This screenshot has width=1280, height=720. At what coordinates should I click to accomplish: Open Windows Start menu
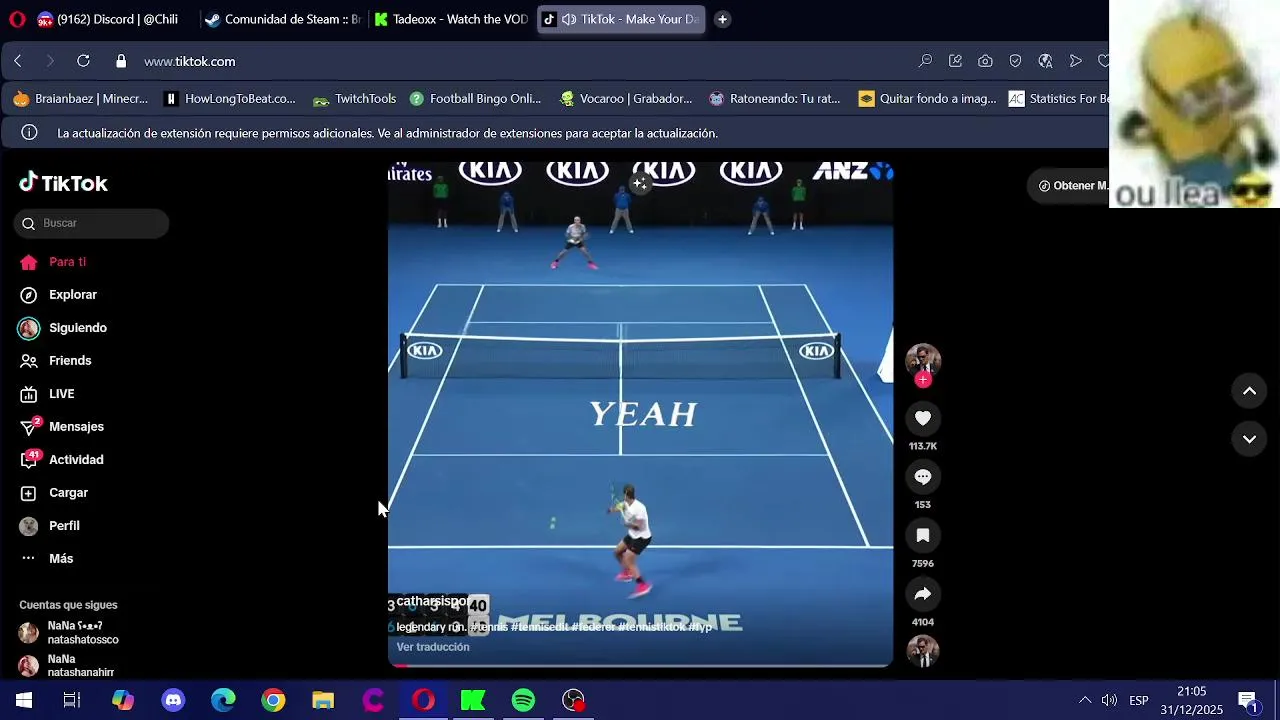[x=24, y=700]
